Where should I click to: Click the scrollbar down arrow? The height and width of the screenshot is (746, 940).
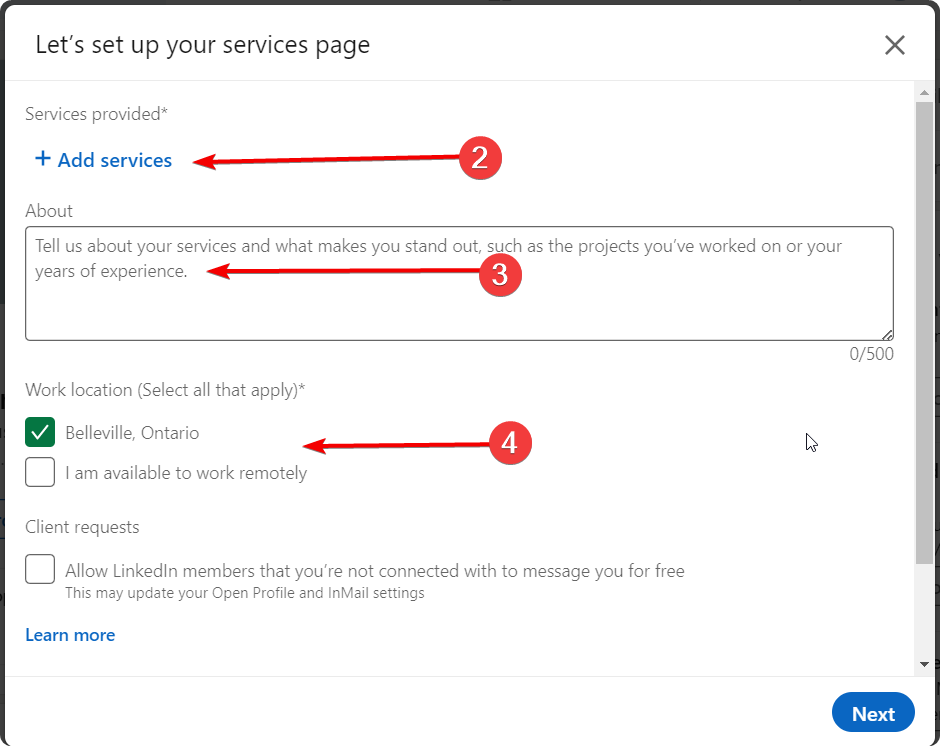click(x=925, y=664)
